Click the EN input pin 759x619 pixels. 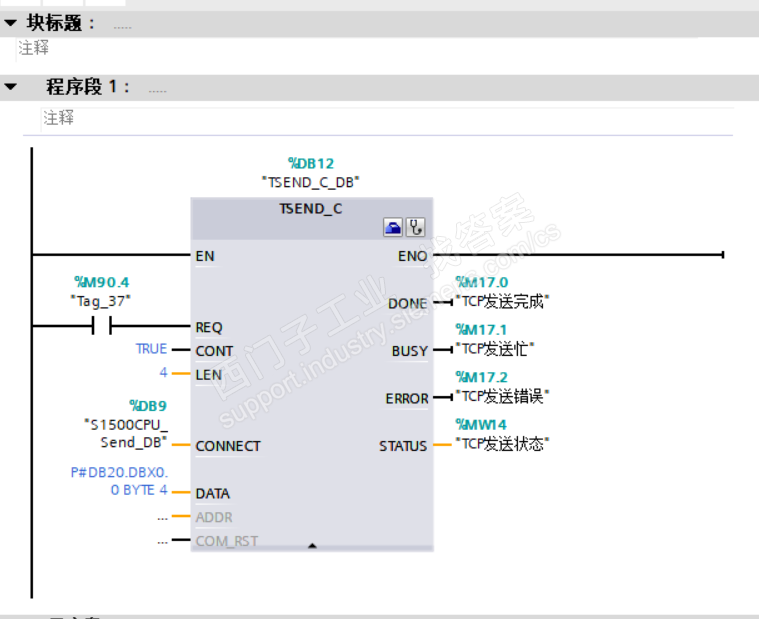coord(205,256)
